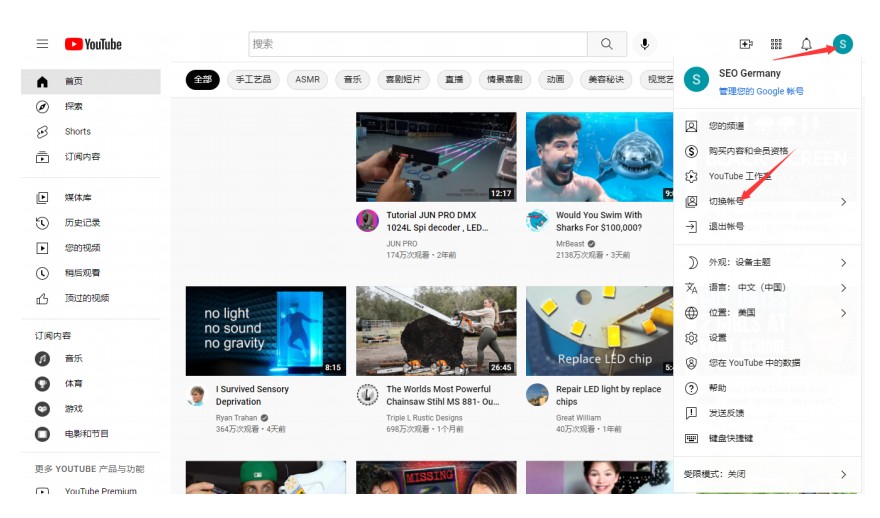Open Would You Swim With Sharks title
The image size is (880, 518).
599,221
